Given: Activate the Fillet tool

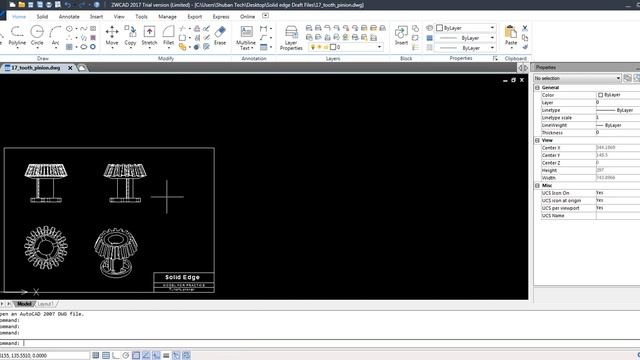Looking at the screenshot, I should pyautogui.click(x=168, y=36).
